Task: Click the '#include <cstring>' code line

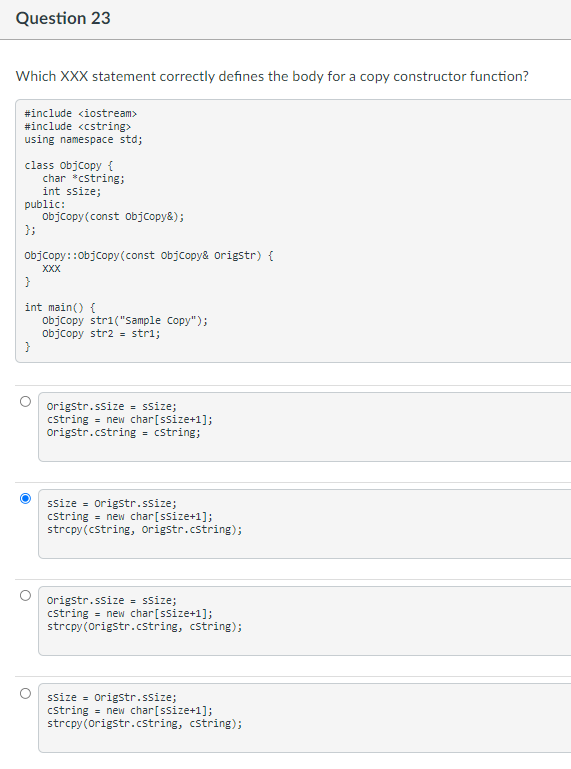Action: click(x=78, y=127)
